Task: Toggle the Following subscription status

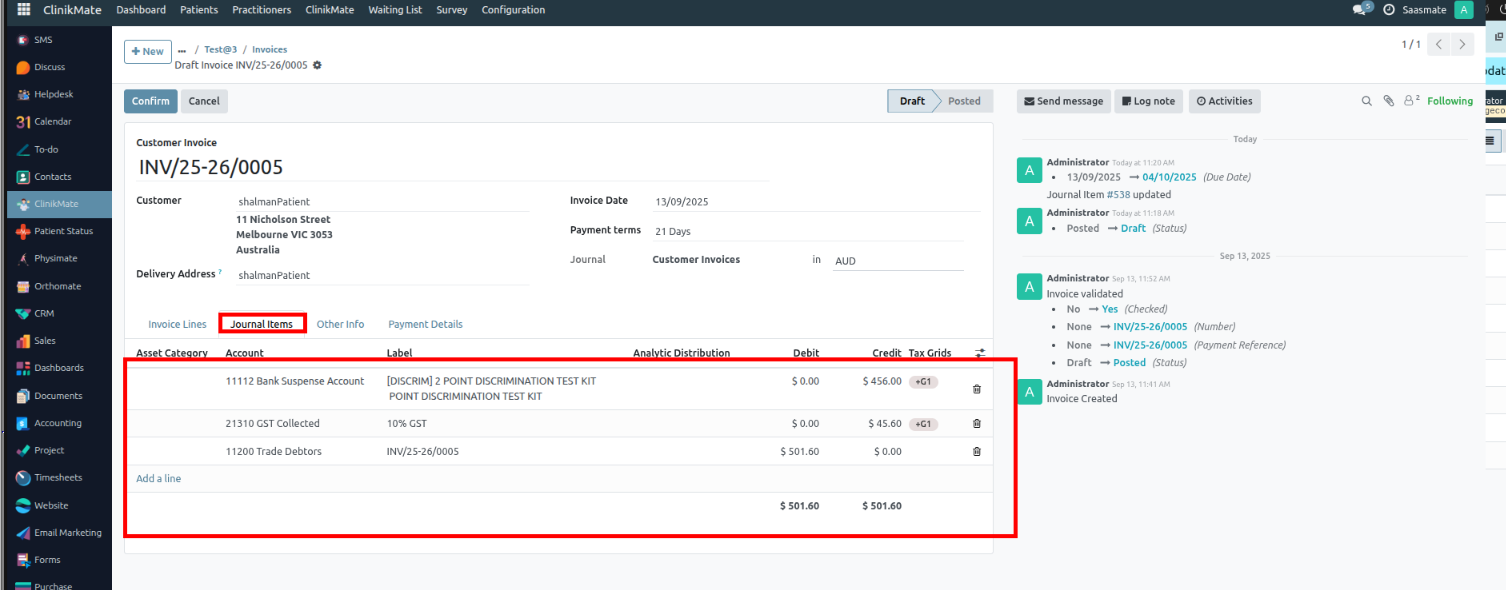Action: pos(1449,101)
